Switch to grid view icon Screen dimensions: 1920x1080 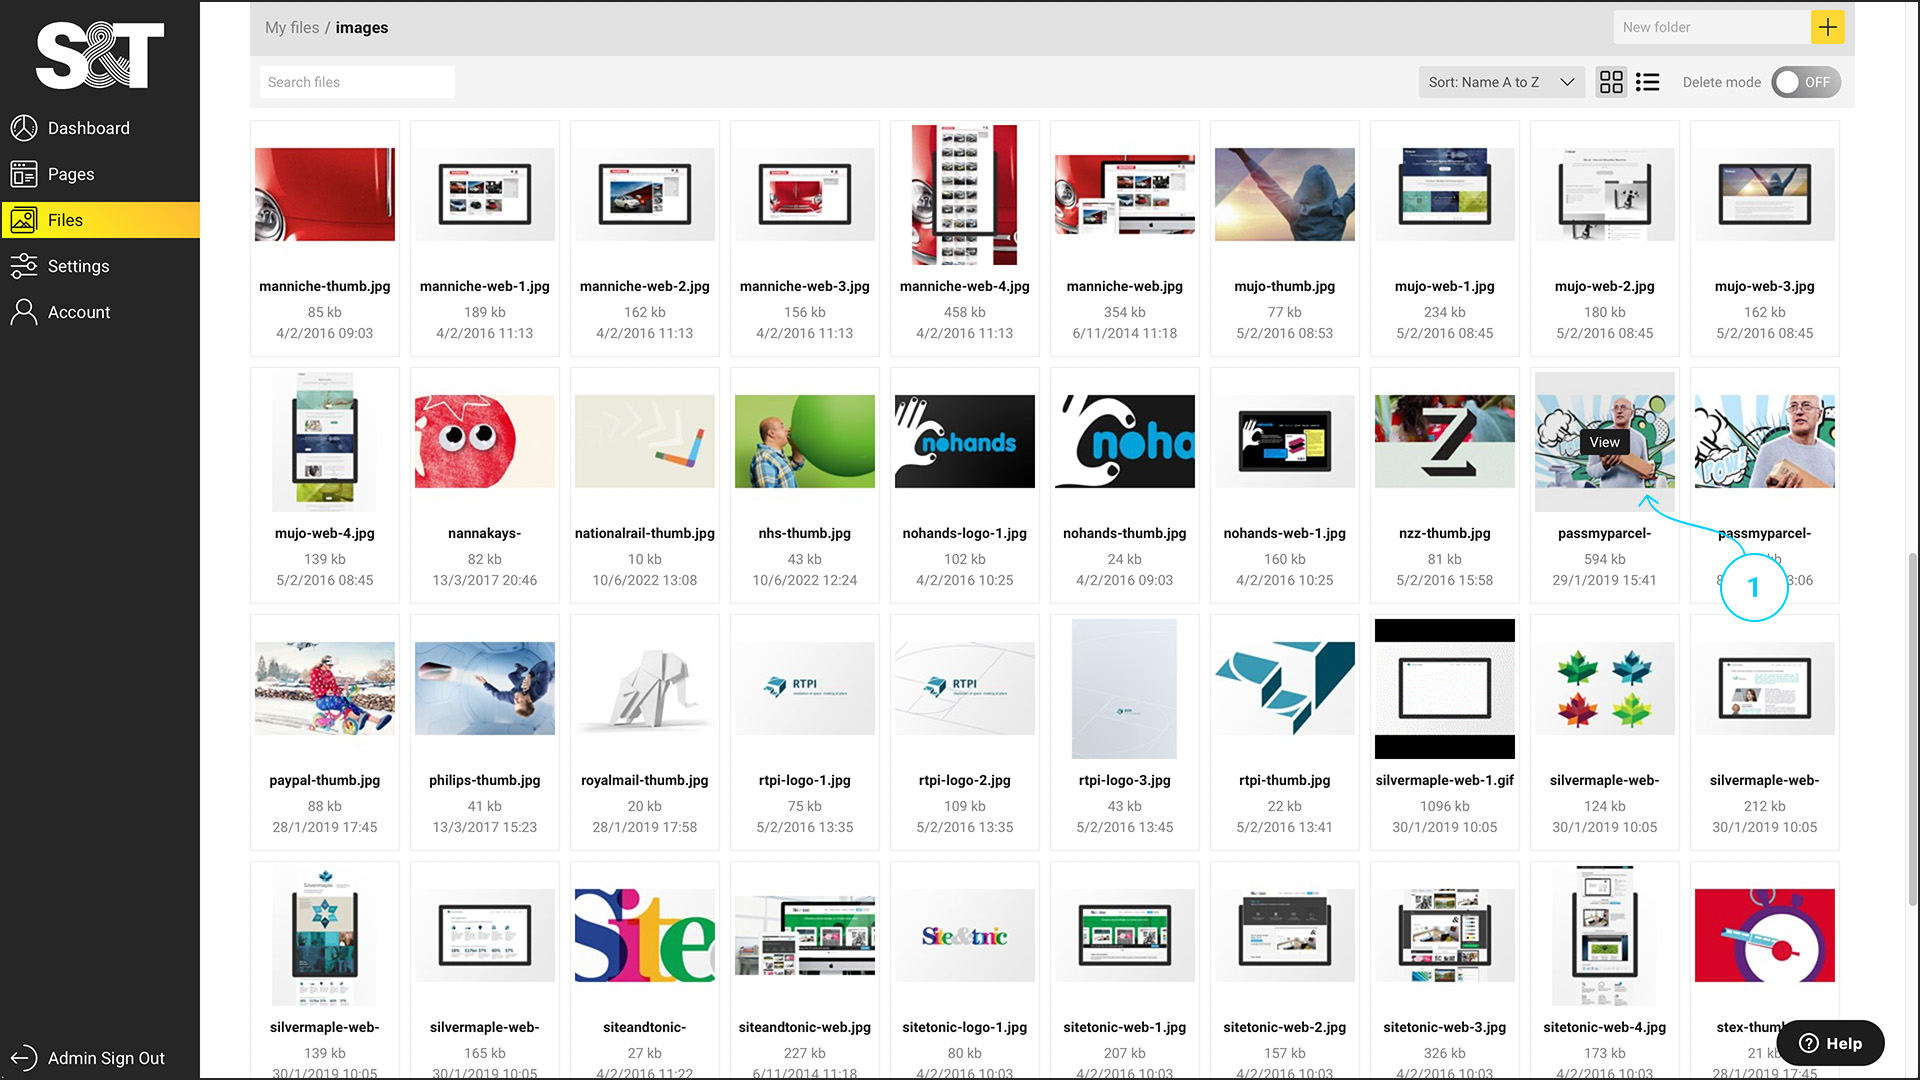pos(1611,82)
